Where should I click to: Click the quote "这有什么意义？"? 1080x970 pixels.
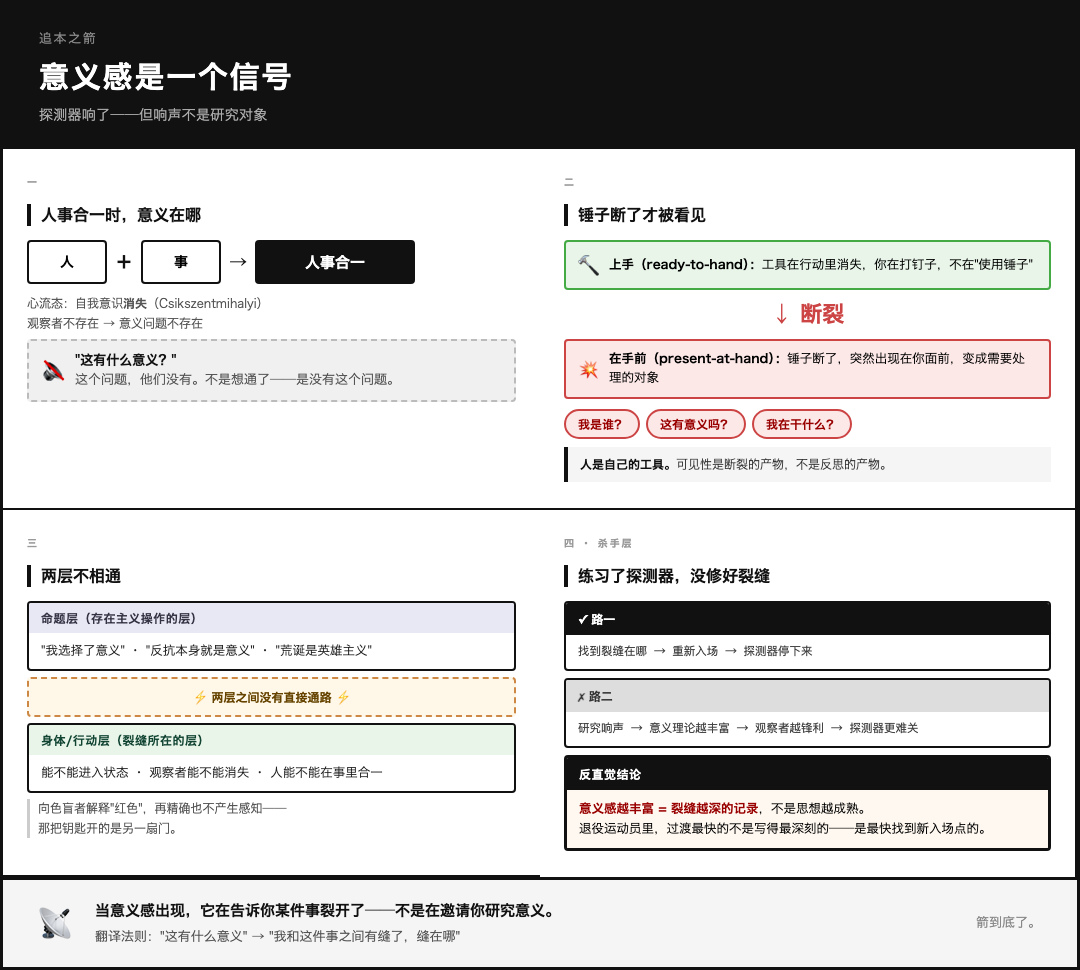[125, 360]
